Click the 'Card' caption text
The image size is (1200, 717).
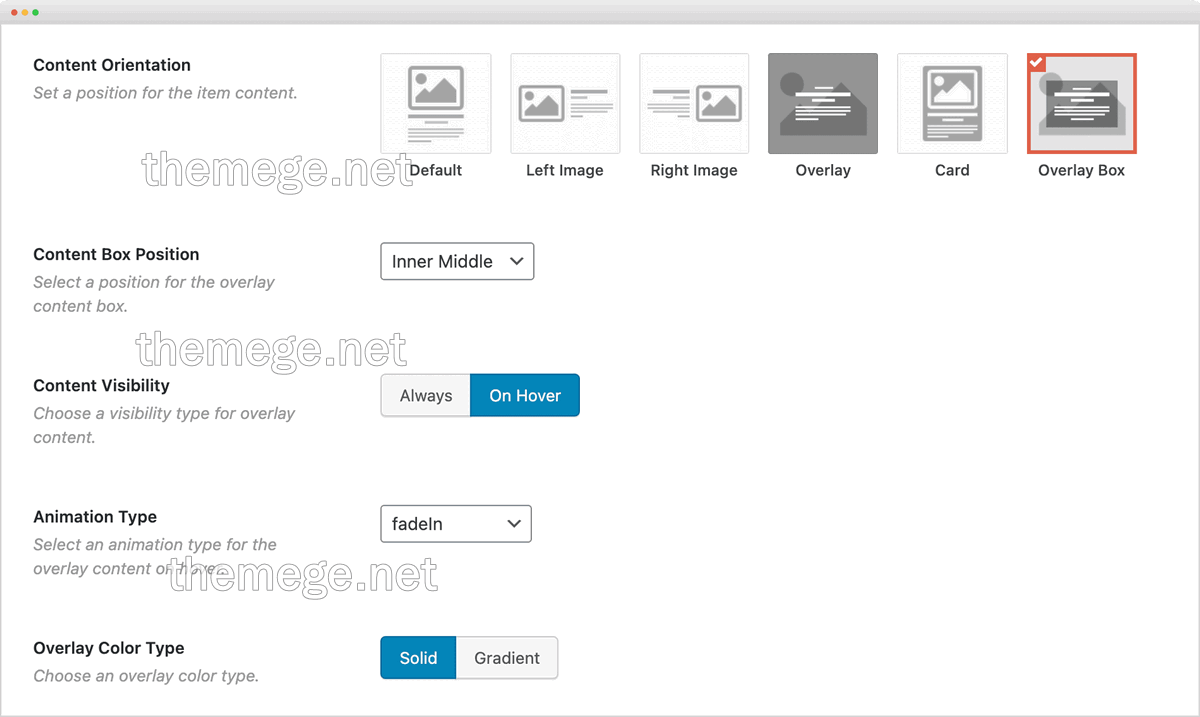(952, 170)
